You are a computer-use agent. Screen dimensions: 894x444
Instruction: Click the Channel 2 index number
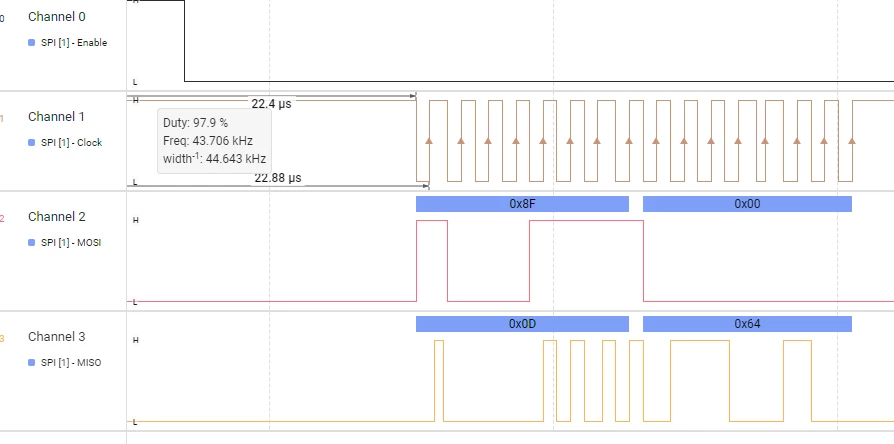point(2,218)
